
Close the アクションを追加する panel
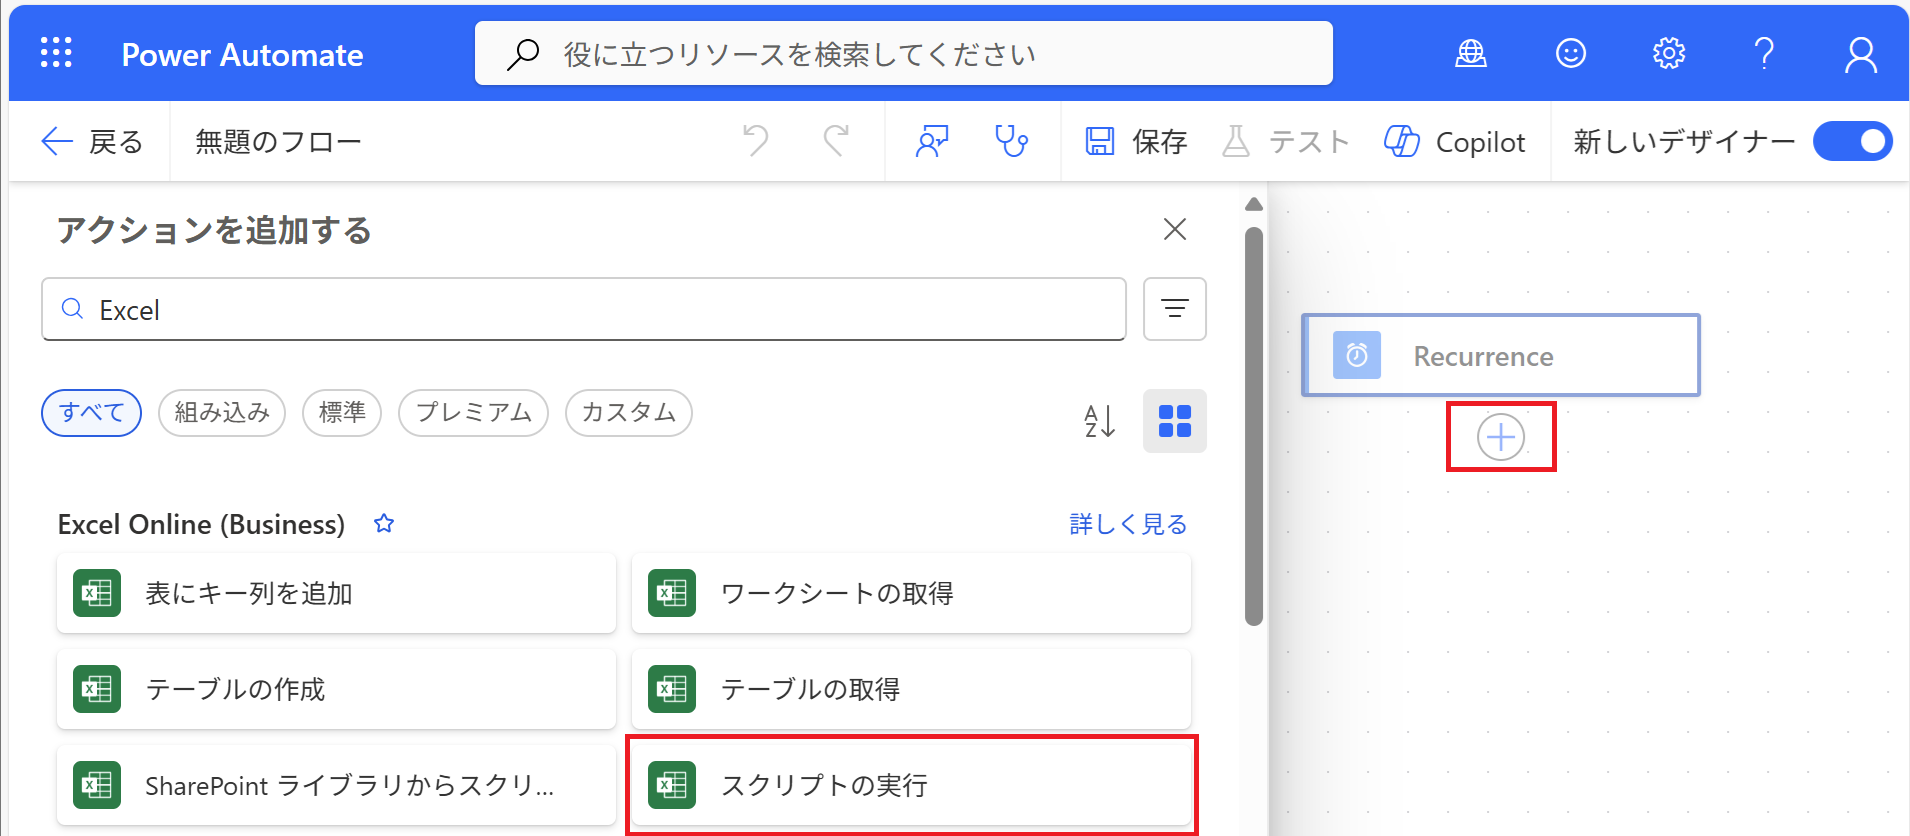point(1175,229)
